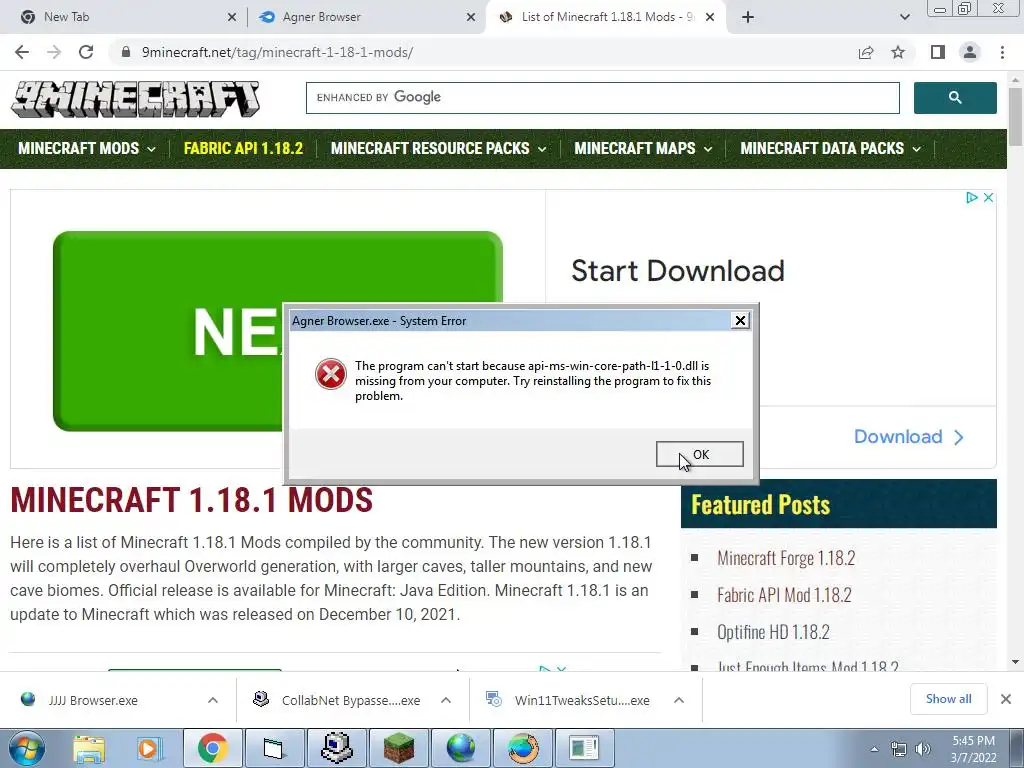Close the ad with the X icon
This screenshot has width=1024, height=768.
point(988,197)
